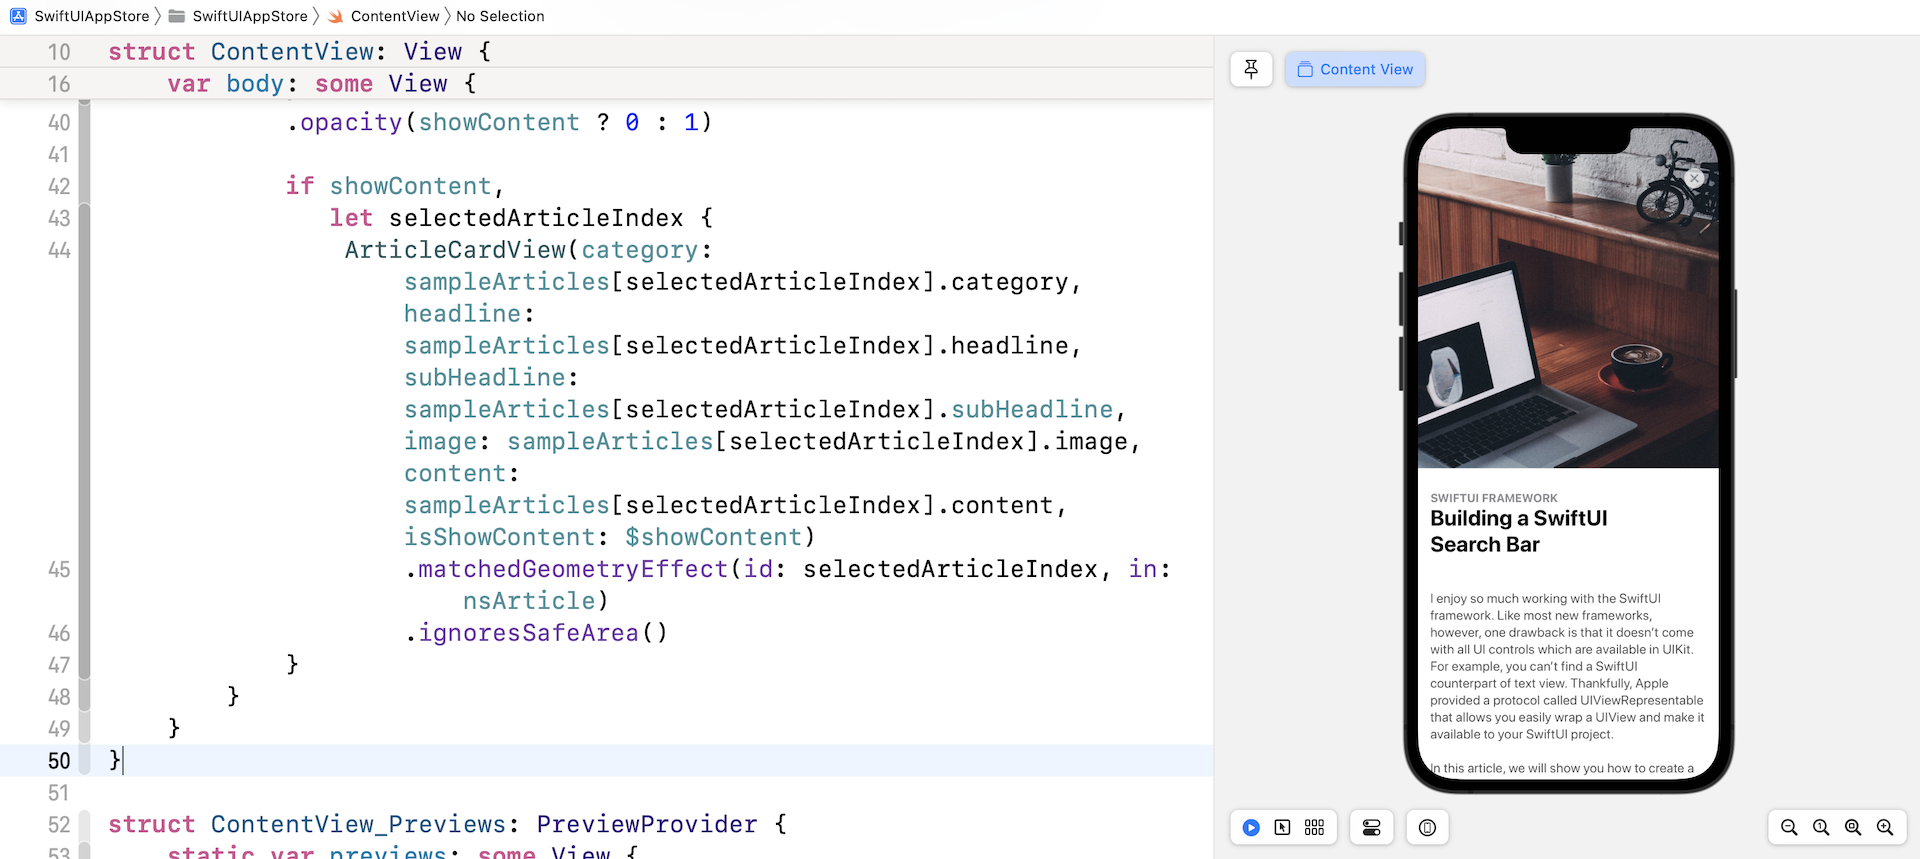
Task: Zoom preview to 100% actual size
Action: [x=1821, y=827]
